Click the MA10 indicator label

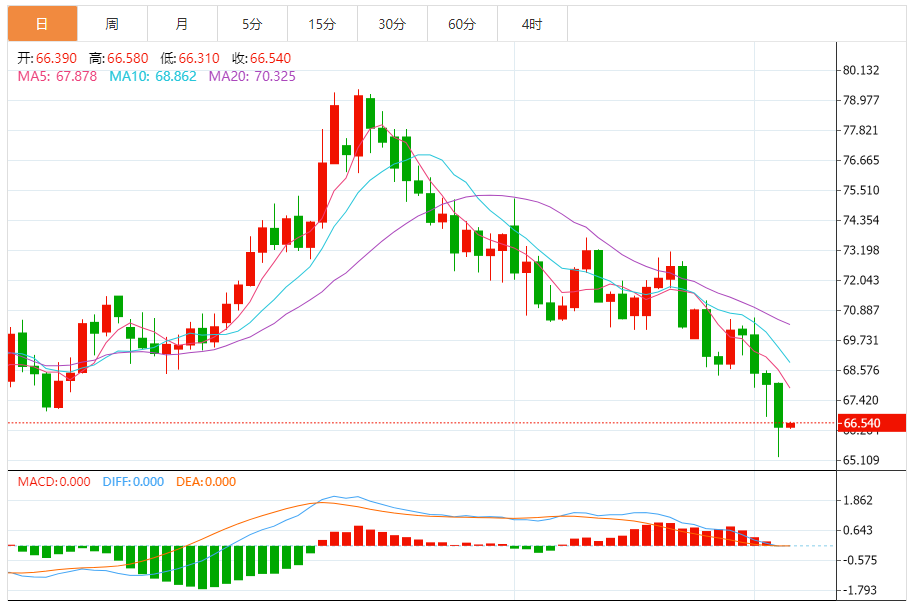(153, 76)
